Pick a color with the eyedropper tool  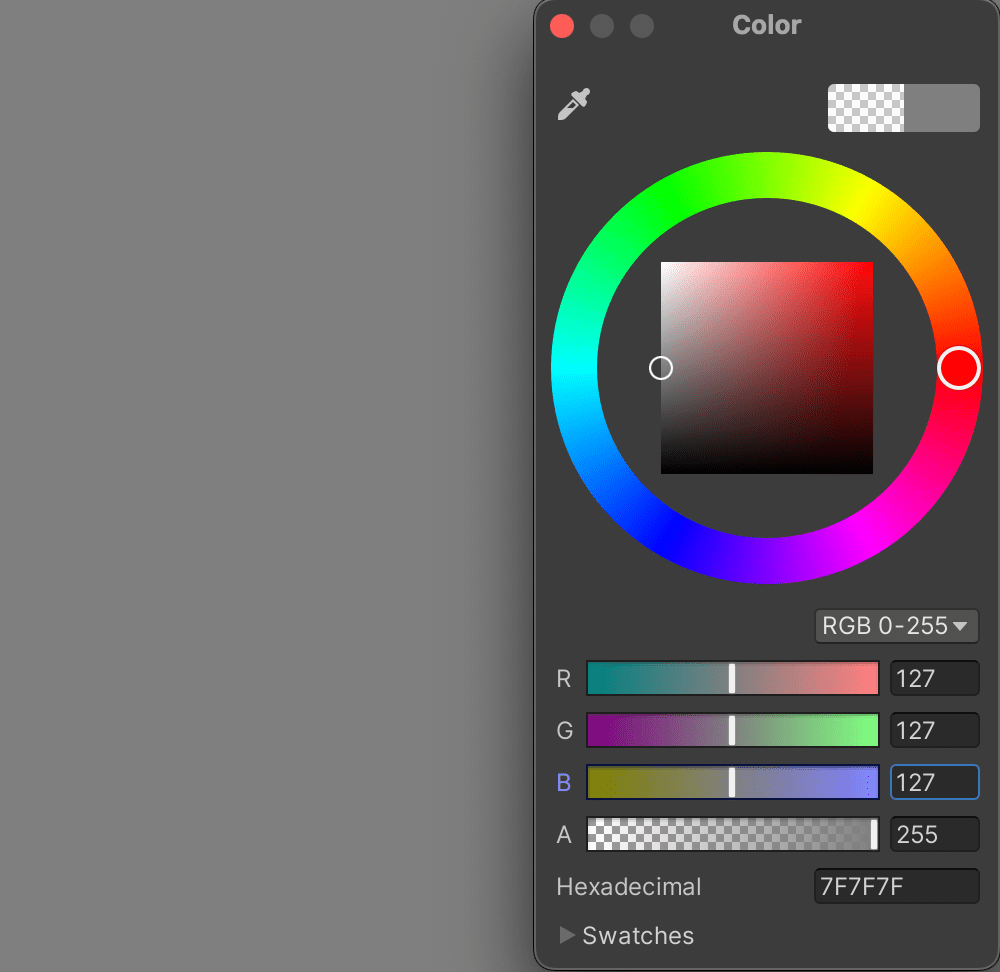(x=574, y=105)
